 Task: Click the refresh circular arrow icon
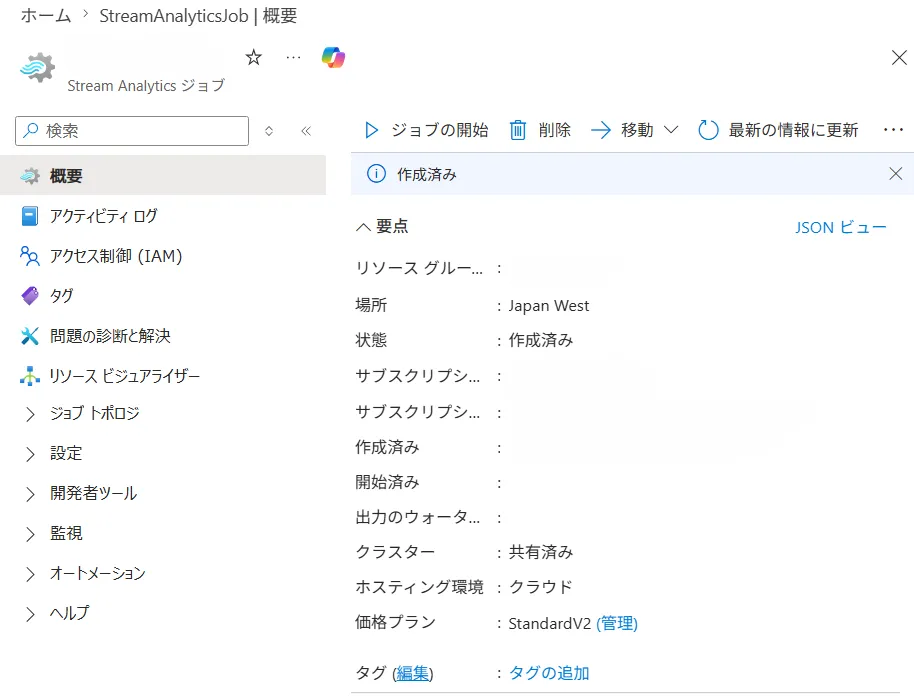pos(708,129)
